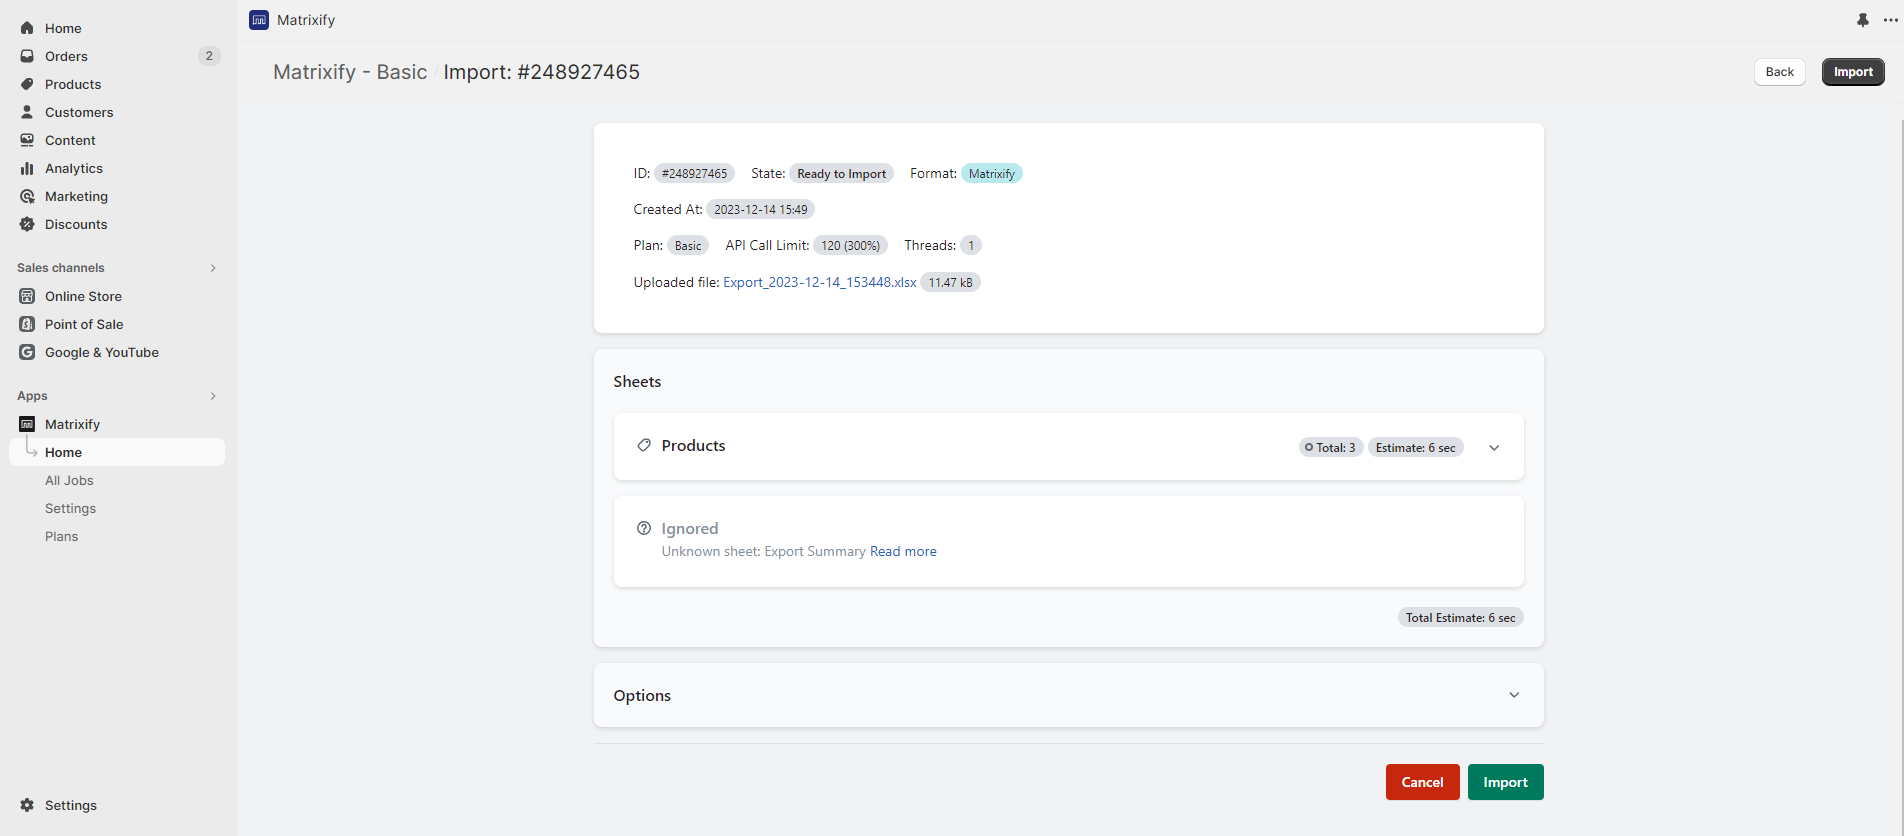The image size is (1904, 836).
Task: Click the Home icon in the sidebar
Action: click(27, 28)
